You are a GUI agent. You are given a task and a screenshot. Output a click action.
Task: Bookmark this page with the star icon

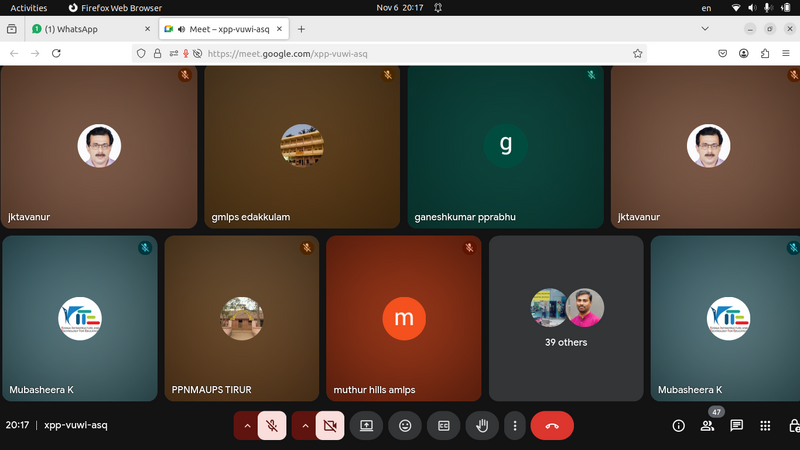[x=637, y=53]
